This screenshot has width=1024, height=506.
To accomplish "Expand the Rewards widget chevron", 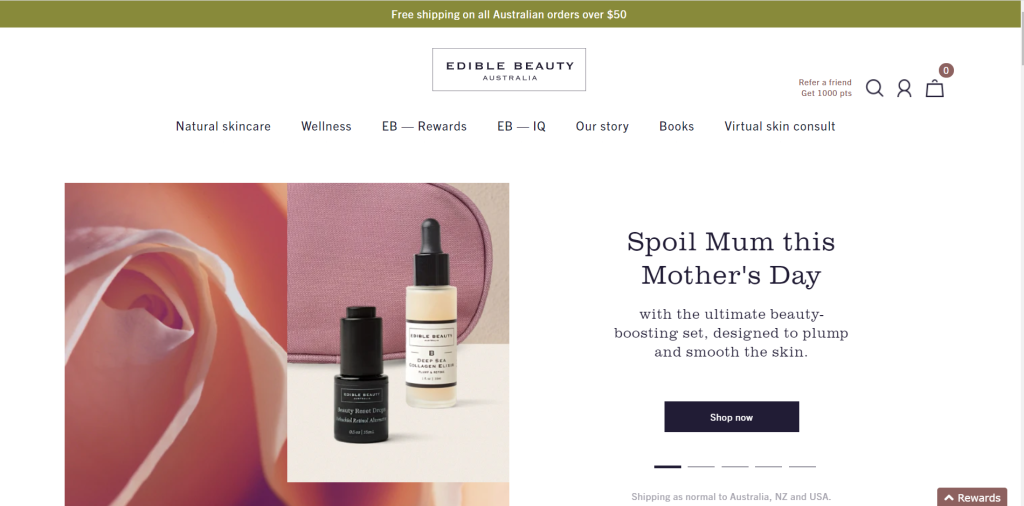I will (x=949, y=498).
